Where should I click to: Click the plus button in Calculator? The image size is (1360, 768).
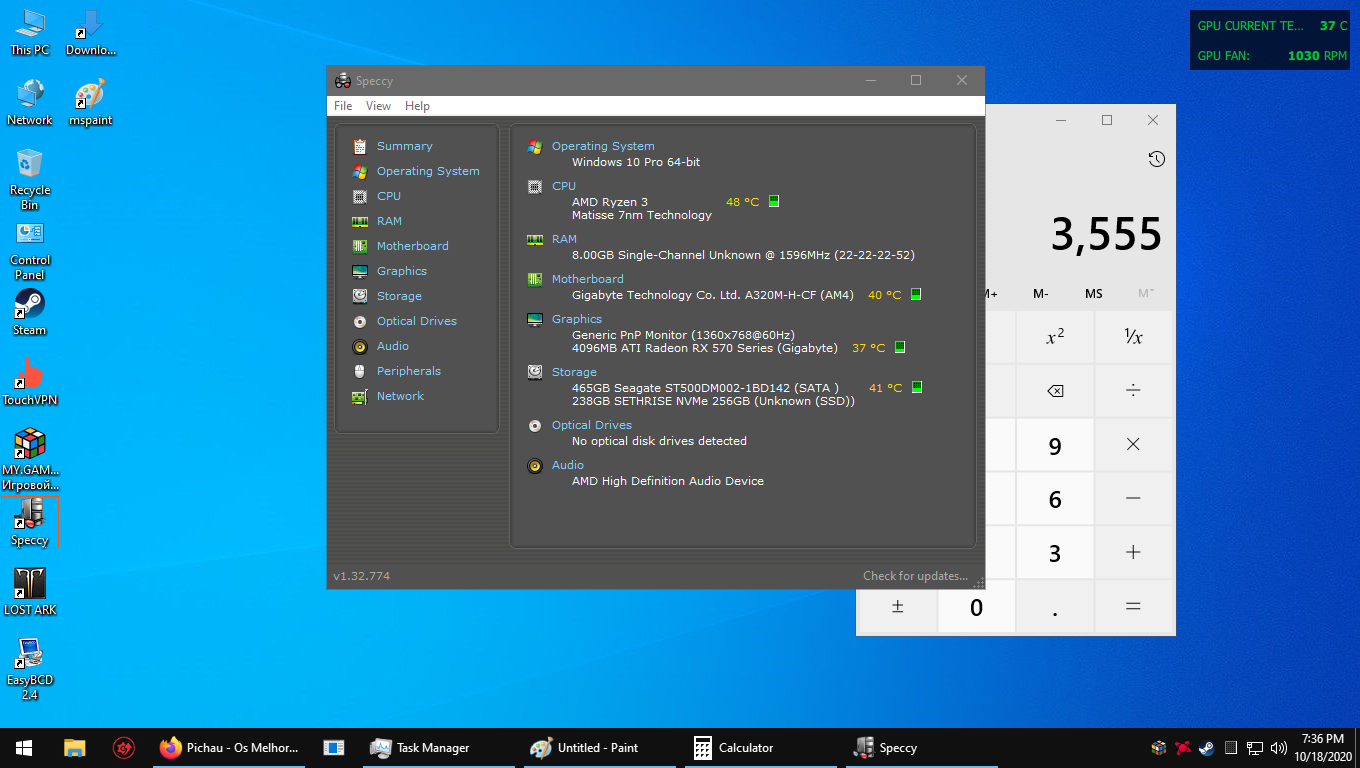coord(1133,553)
